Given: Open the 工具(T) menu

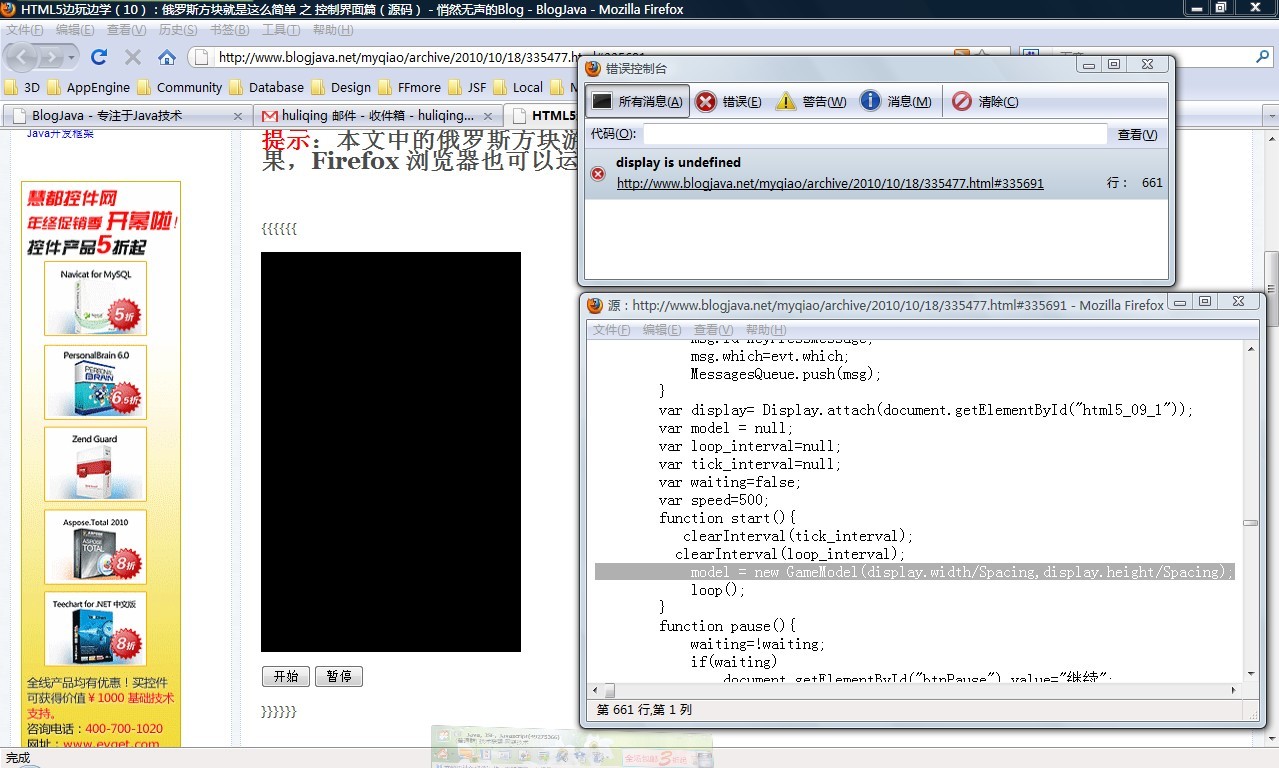Looking at the screenshot, I should pos(281,30).
